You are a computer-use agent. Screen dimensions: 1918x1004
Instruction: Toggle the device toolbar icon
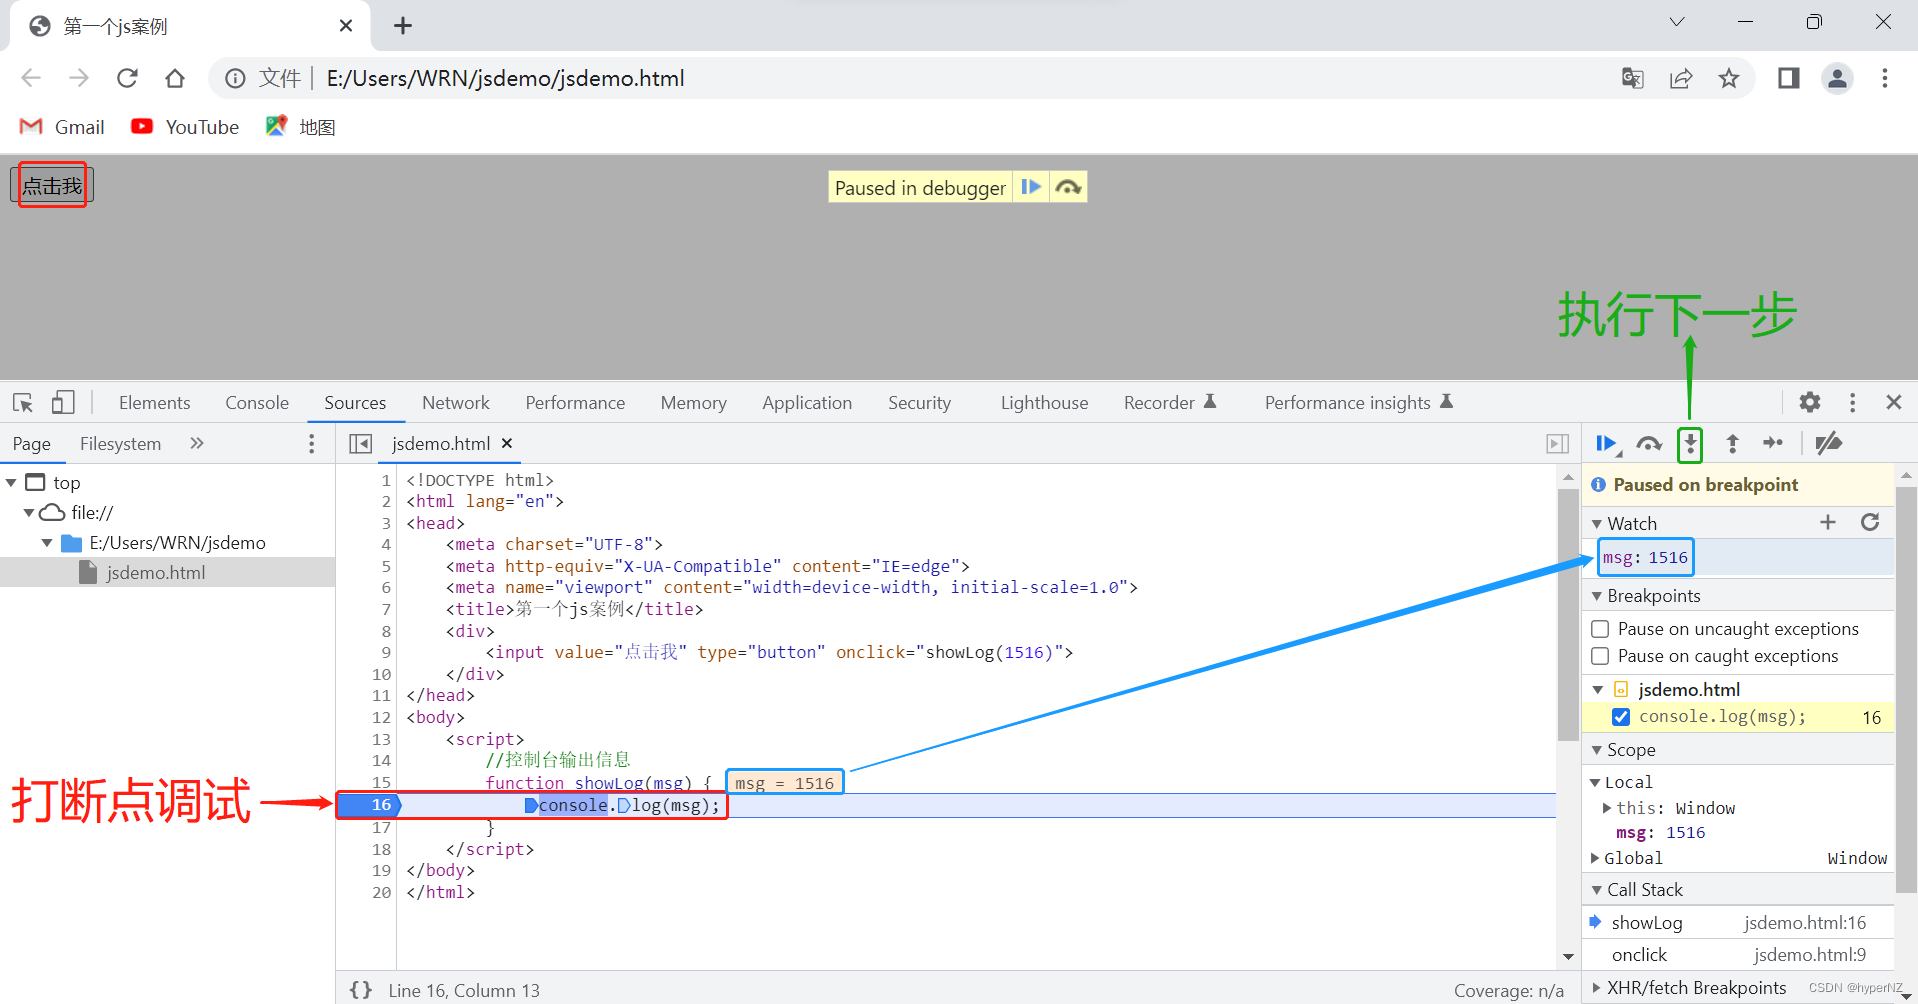(63, 402)
